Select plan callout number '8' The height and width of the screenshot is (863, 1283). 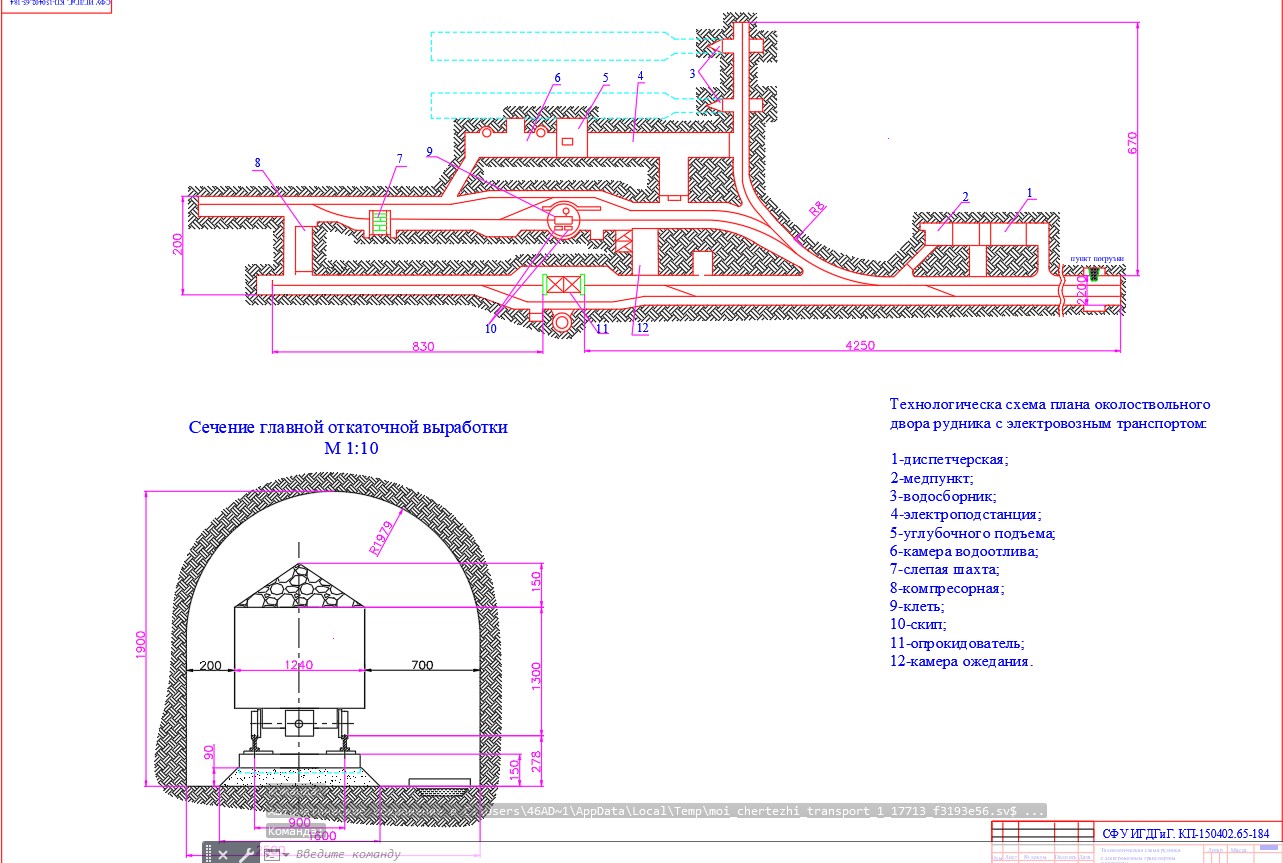click(x=257, y=161)
